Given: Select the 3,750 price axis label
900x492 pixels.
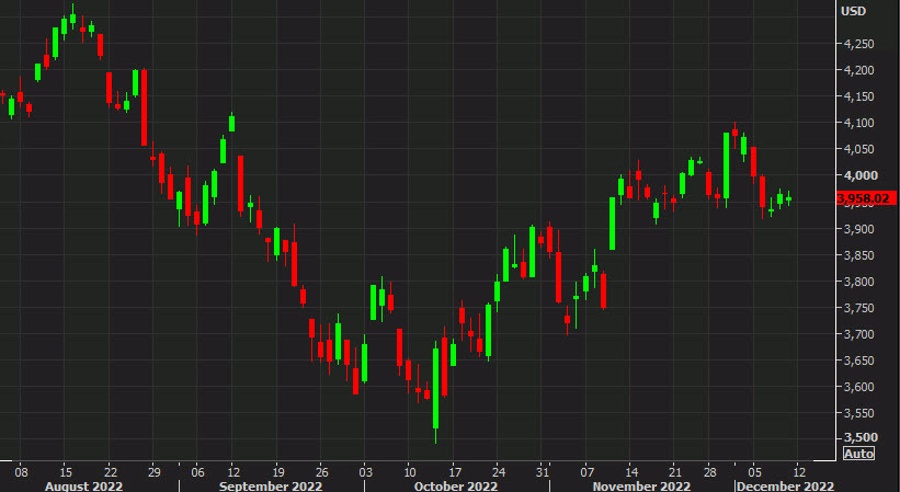Looking at the screenshot, I should click(859, 308).
